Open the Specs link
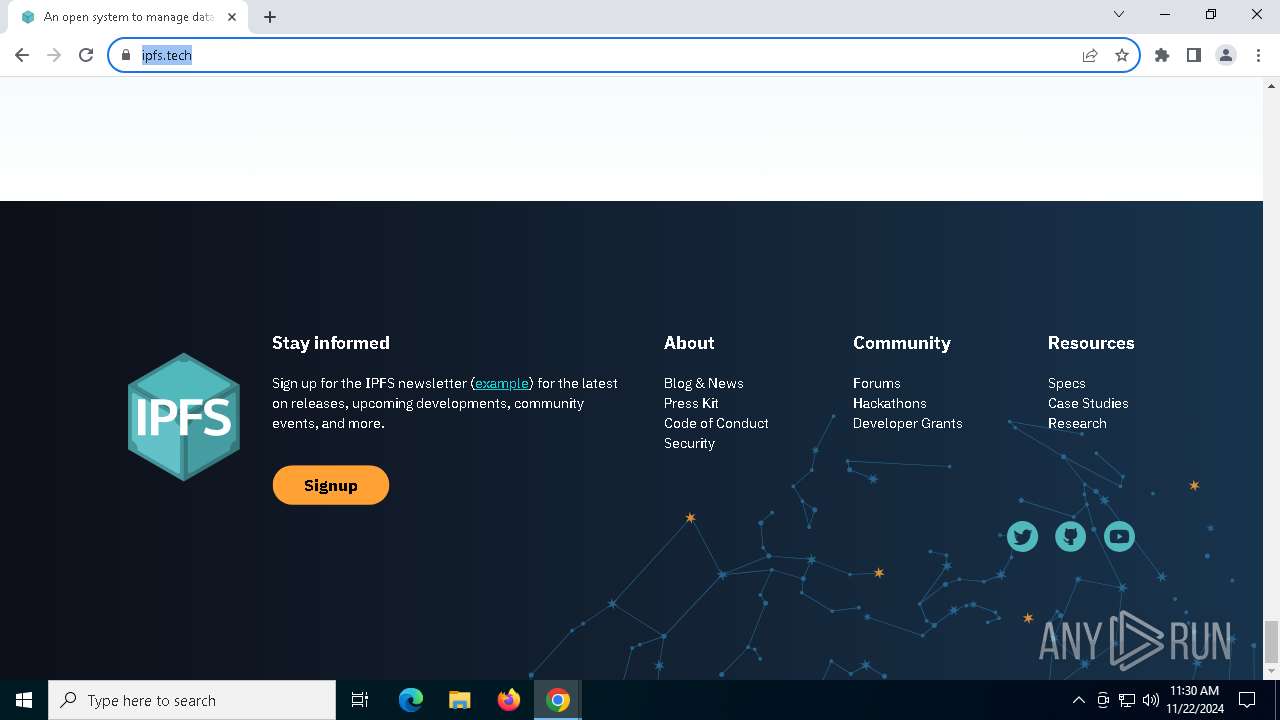 point(1067,383)
